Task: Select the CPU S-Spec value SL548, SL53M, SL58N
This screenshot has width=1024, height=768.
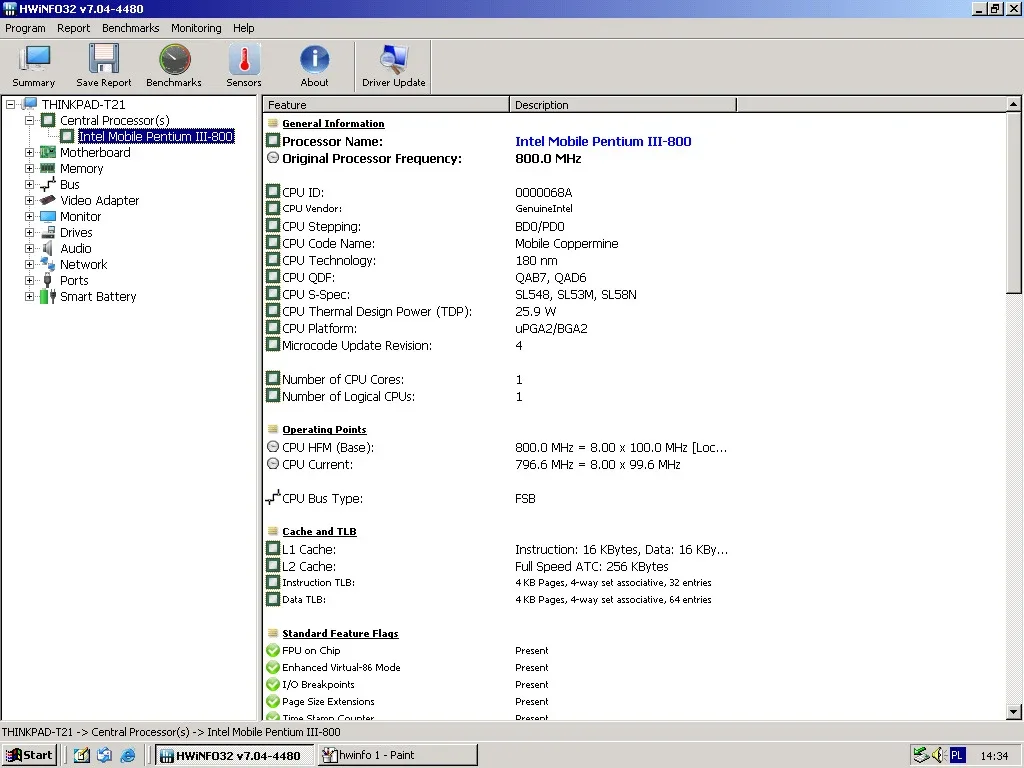Action: coord(575,295)
